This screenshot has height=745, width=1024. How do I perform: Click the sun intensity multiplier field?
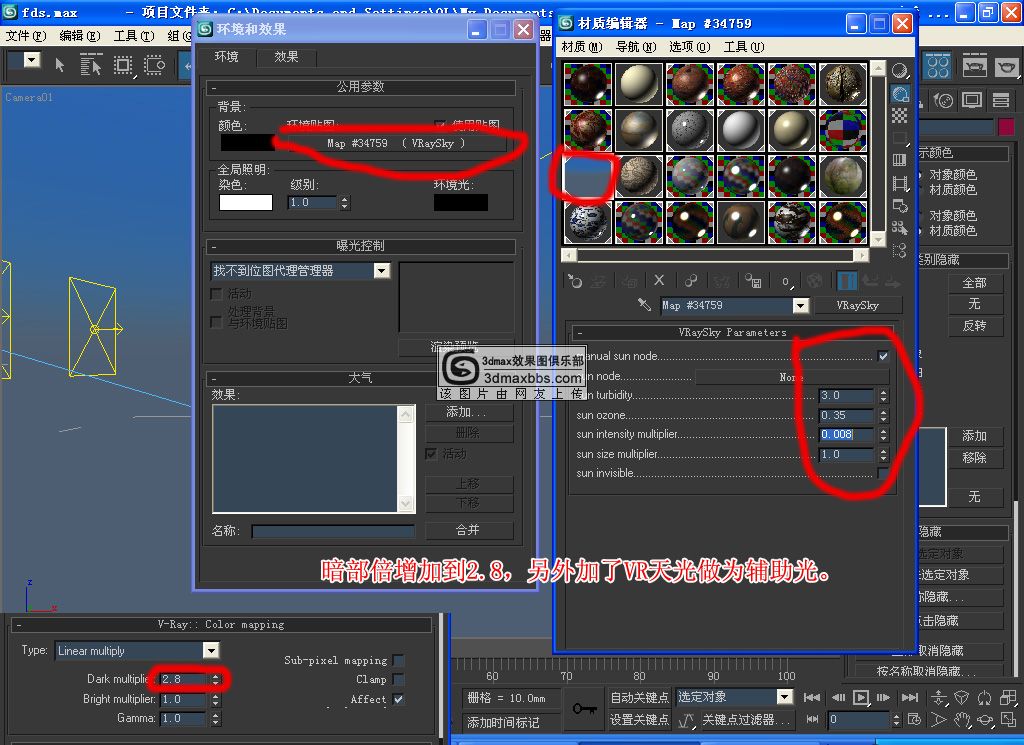846,434
